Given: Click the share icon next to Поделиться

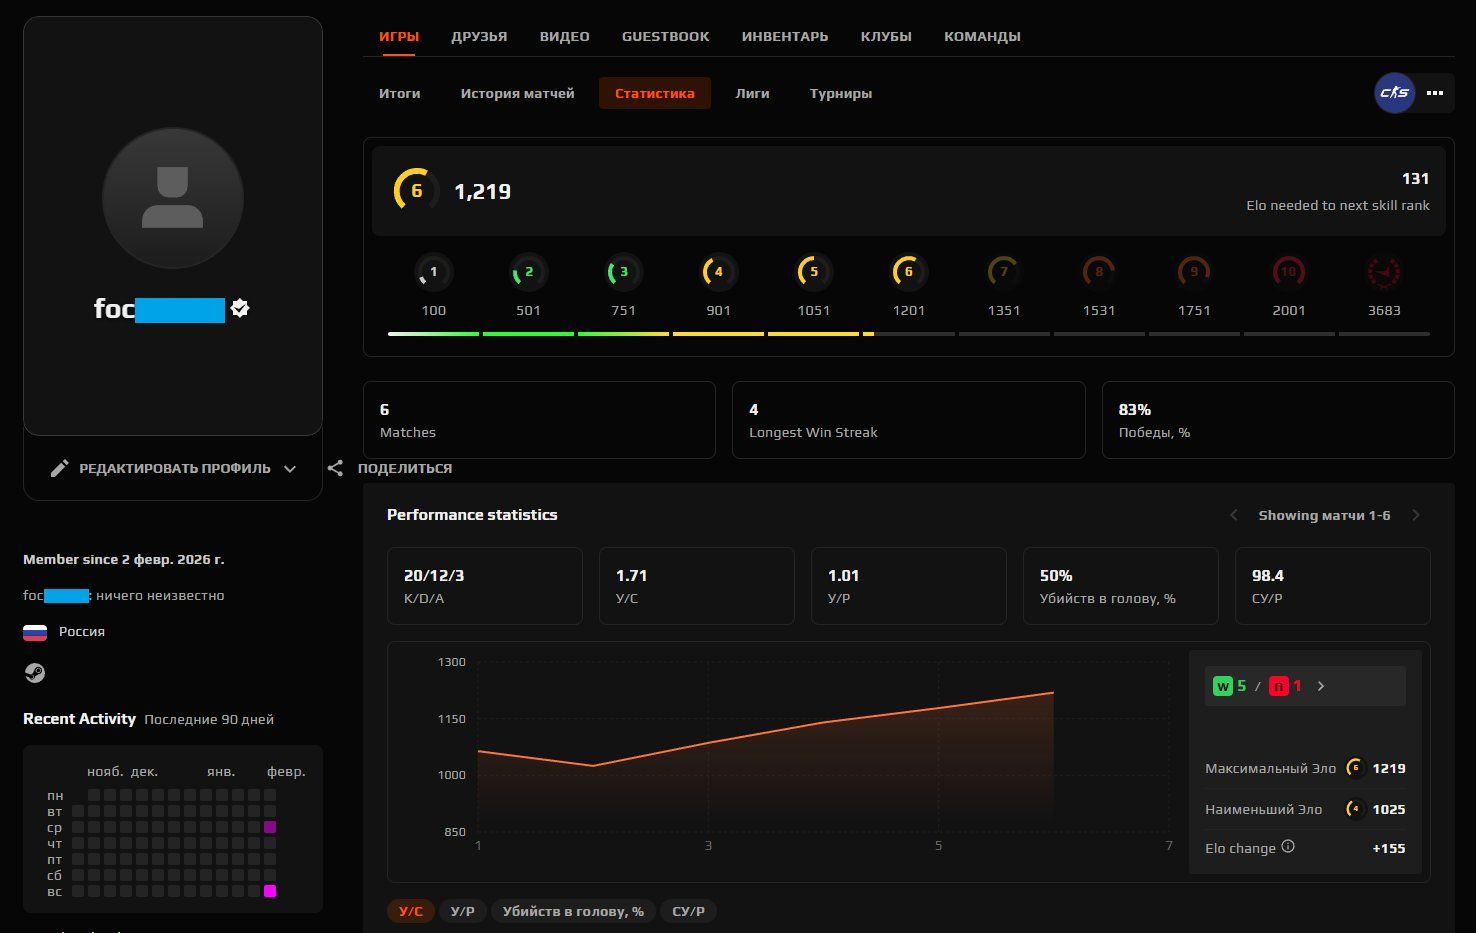Looking at the screenshot, I should tap(335, 468).
